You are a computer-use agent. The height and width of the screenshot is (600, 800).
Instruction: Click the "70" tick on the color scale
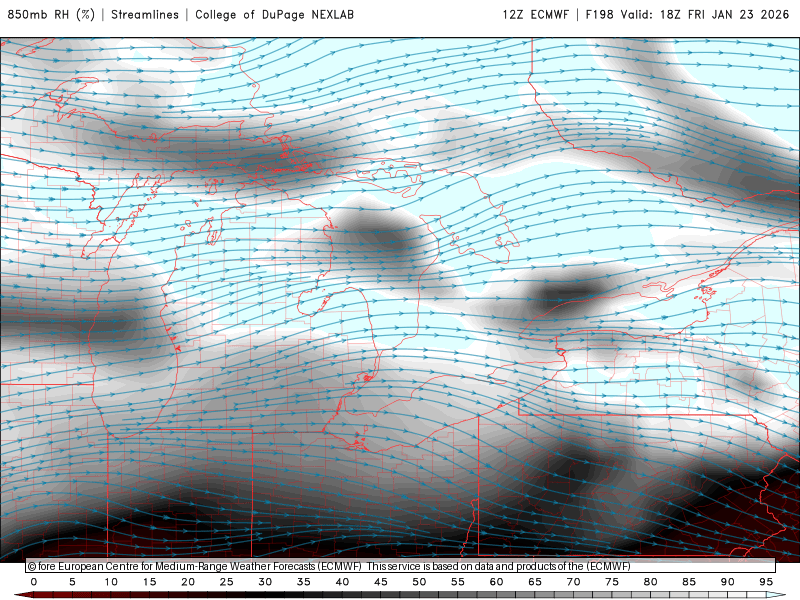point(573,582)
